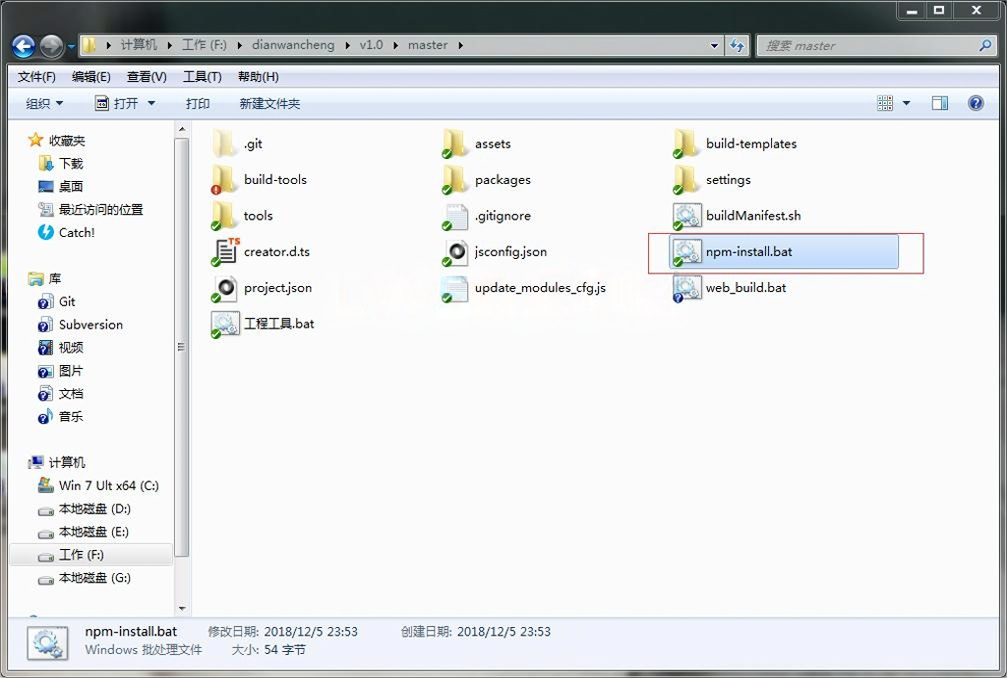Open the 音乐 library

(x=61, y=417)
